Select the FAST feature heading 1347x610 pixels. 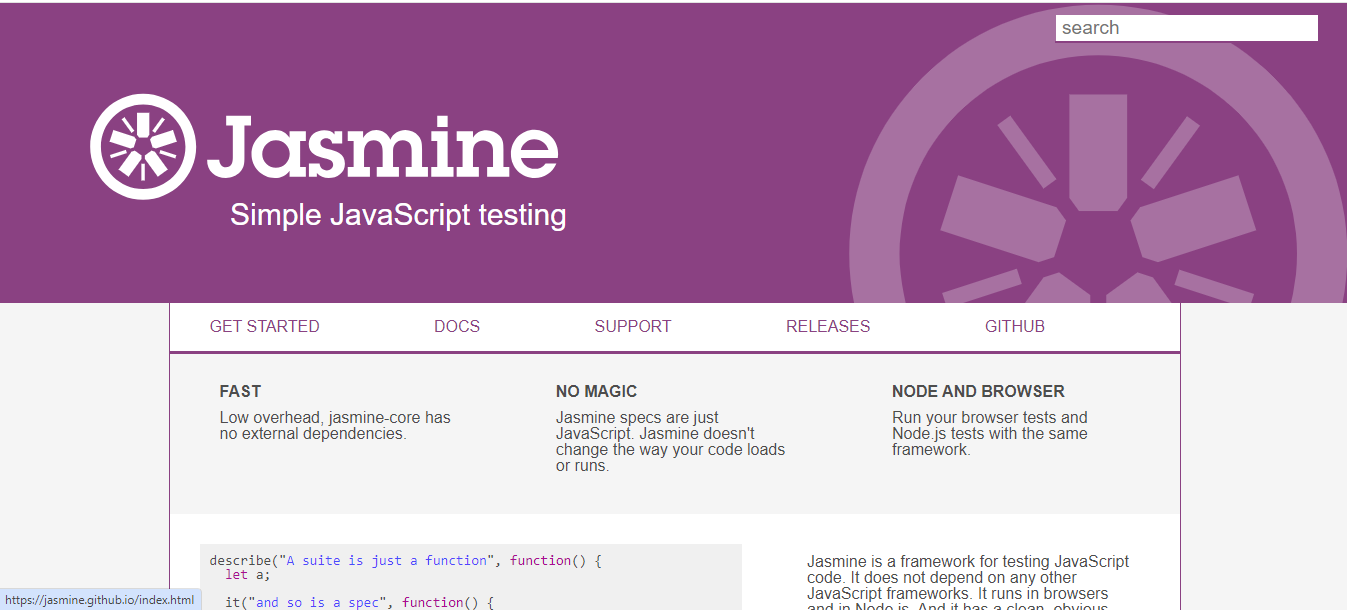[x=240, y=391]
